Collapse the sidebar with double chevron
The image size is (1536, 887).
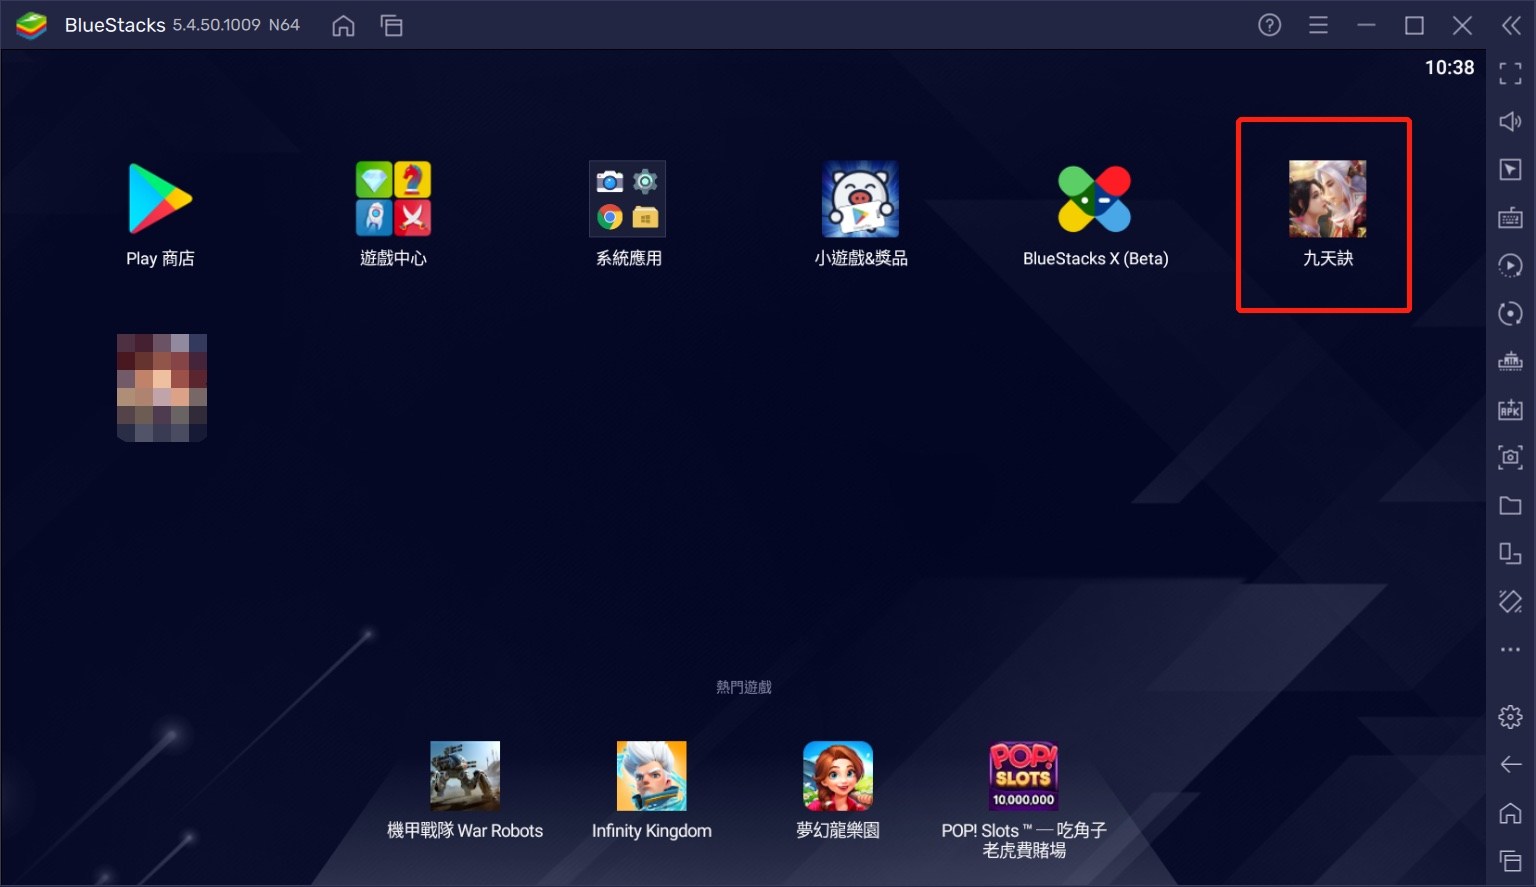1511,25
